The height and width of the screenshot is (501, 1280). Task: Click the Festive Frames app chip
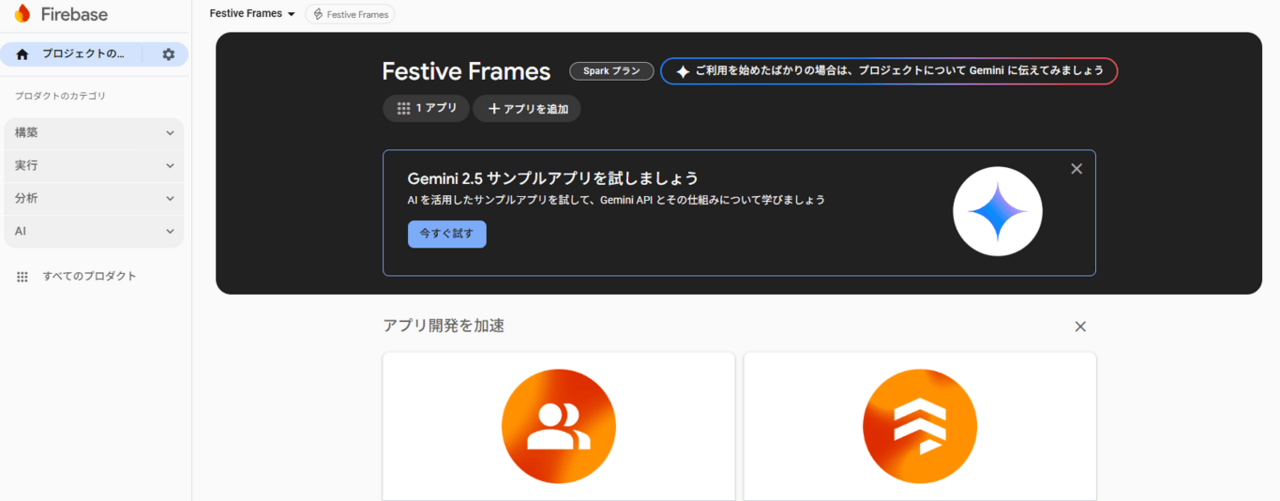click(350, 15)
